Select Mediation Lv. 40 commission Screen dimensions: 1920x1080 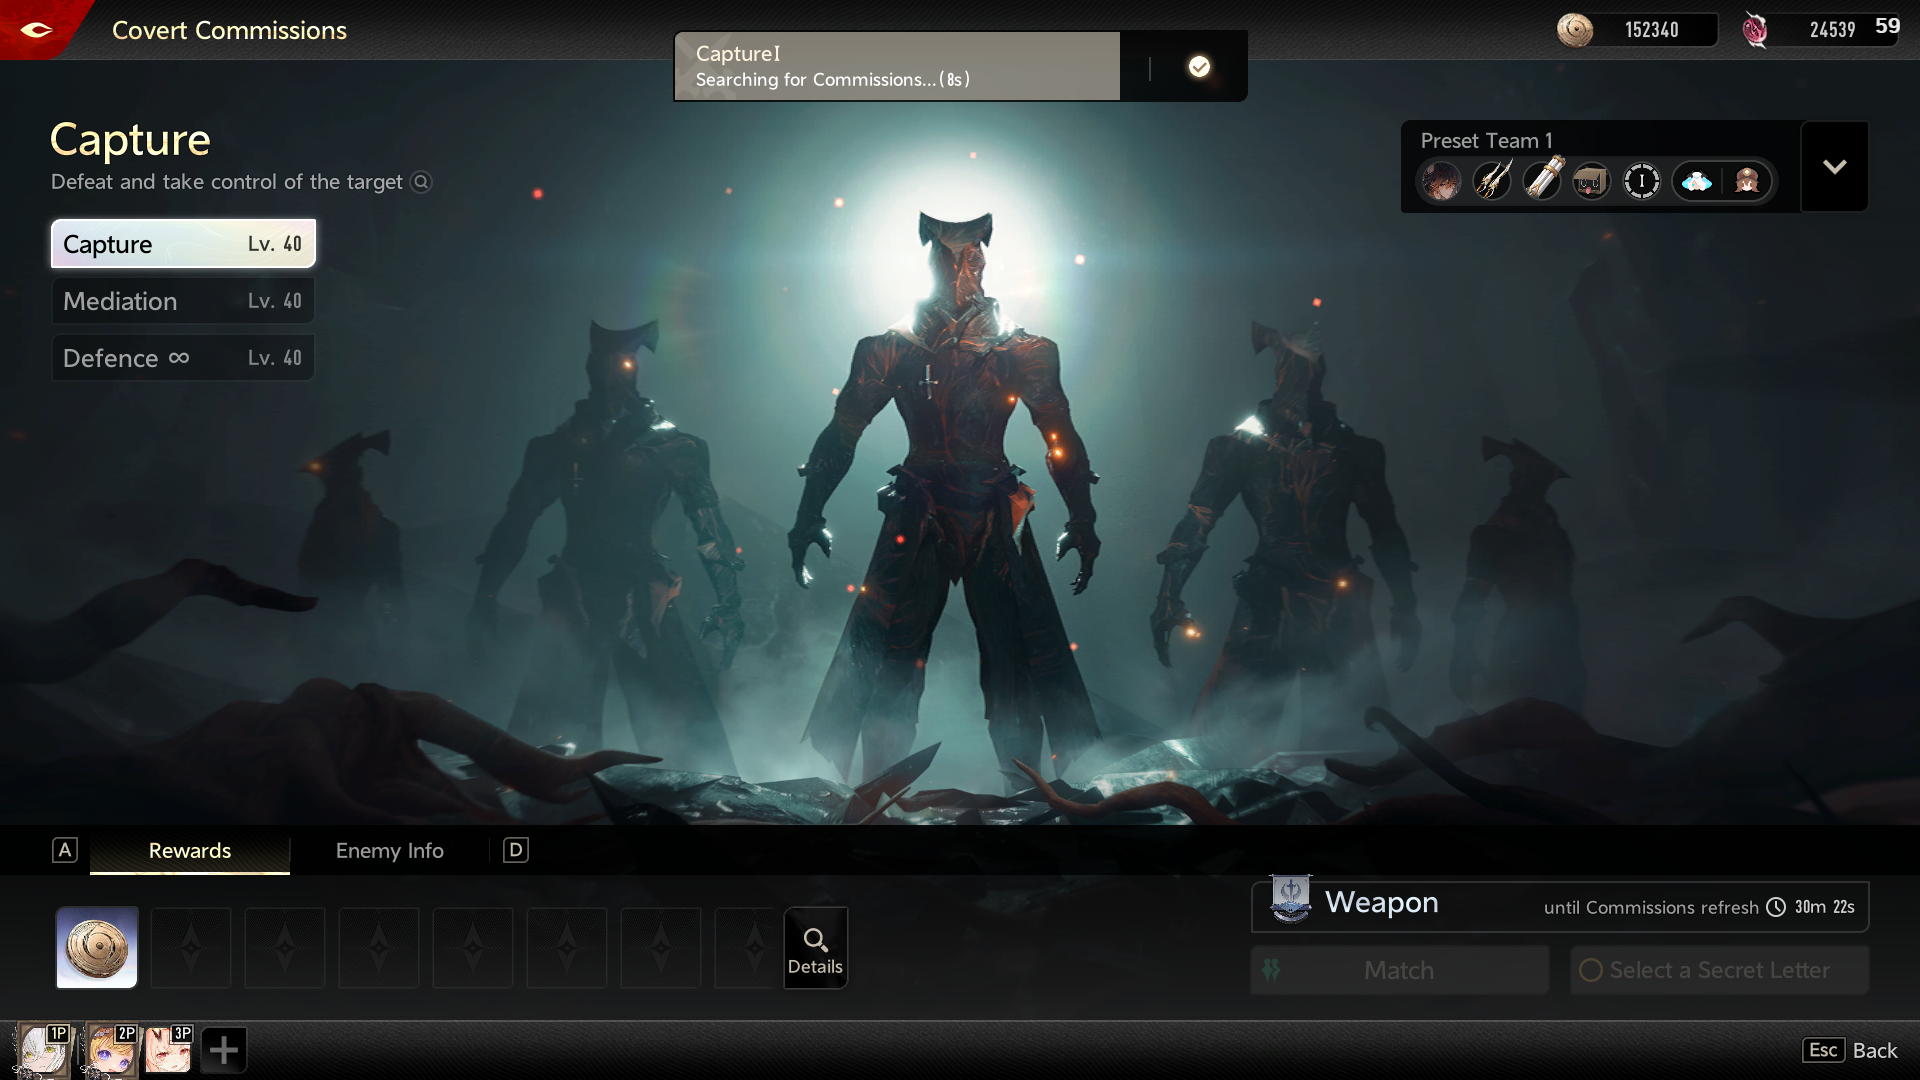click(183, 301)
